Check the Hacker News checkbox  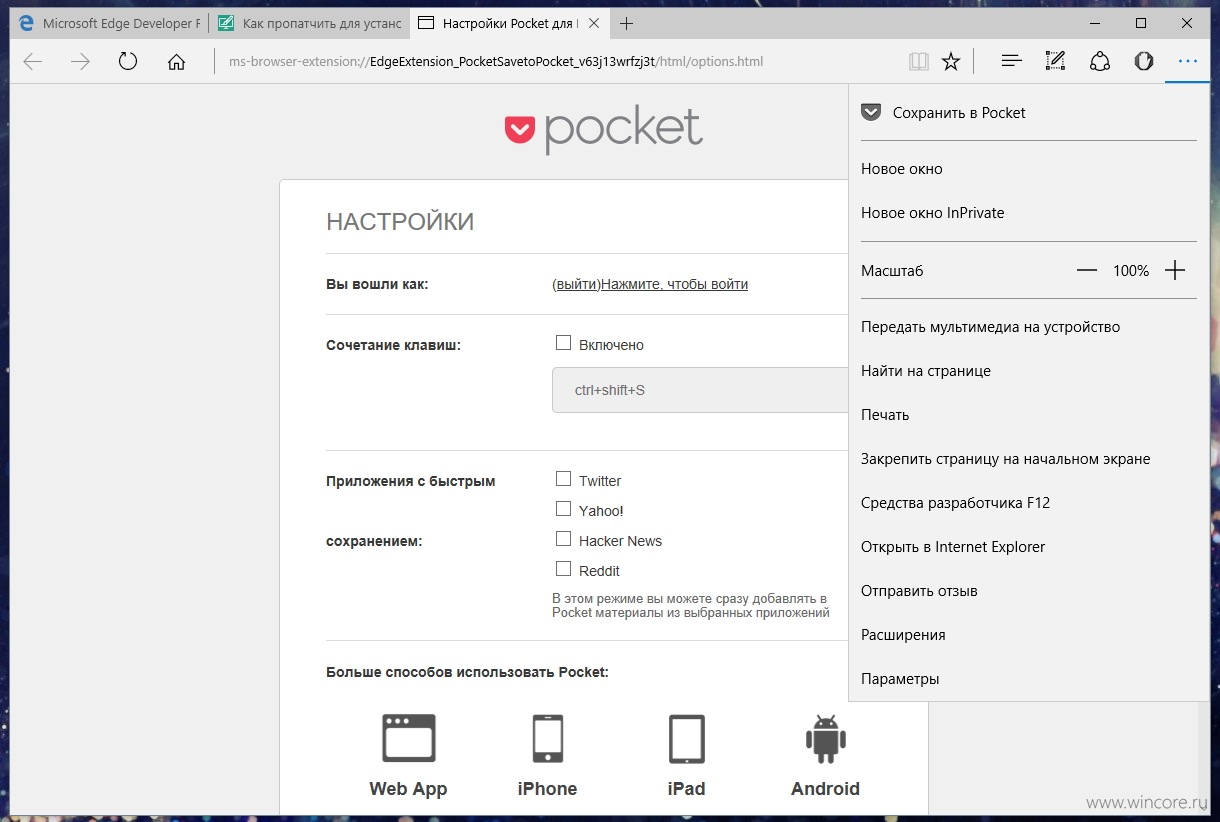point(563,539)
